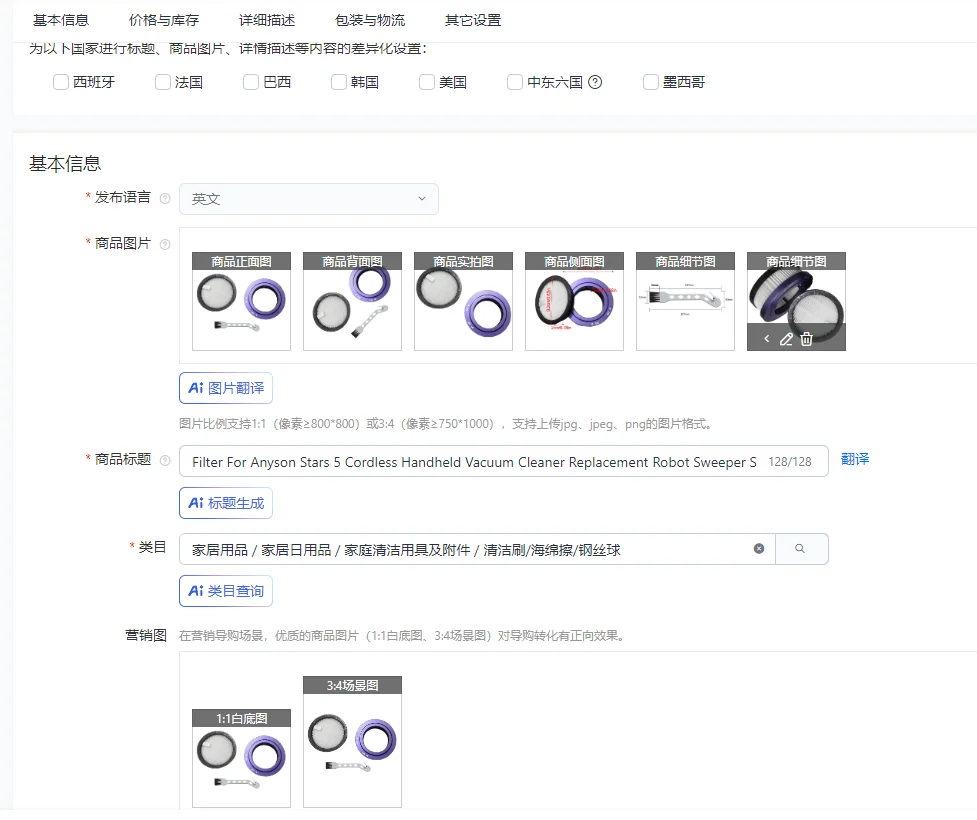Select the 商品侧面图 thumbnail

pyautogui.click(x=574, y=302)
